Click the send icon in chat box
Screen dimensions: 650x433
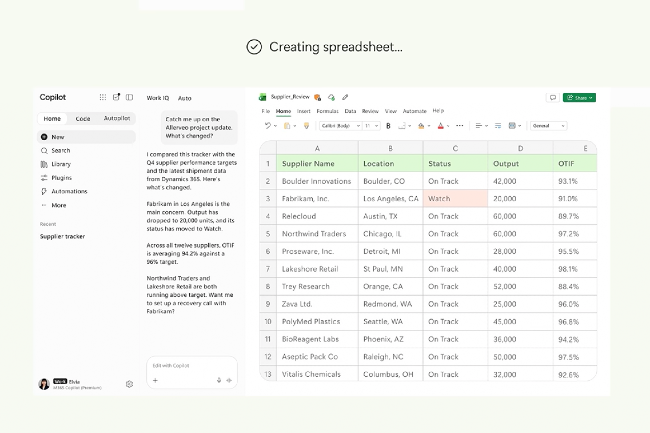(x=229, y=380)
